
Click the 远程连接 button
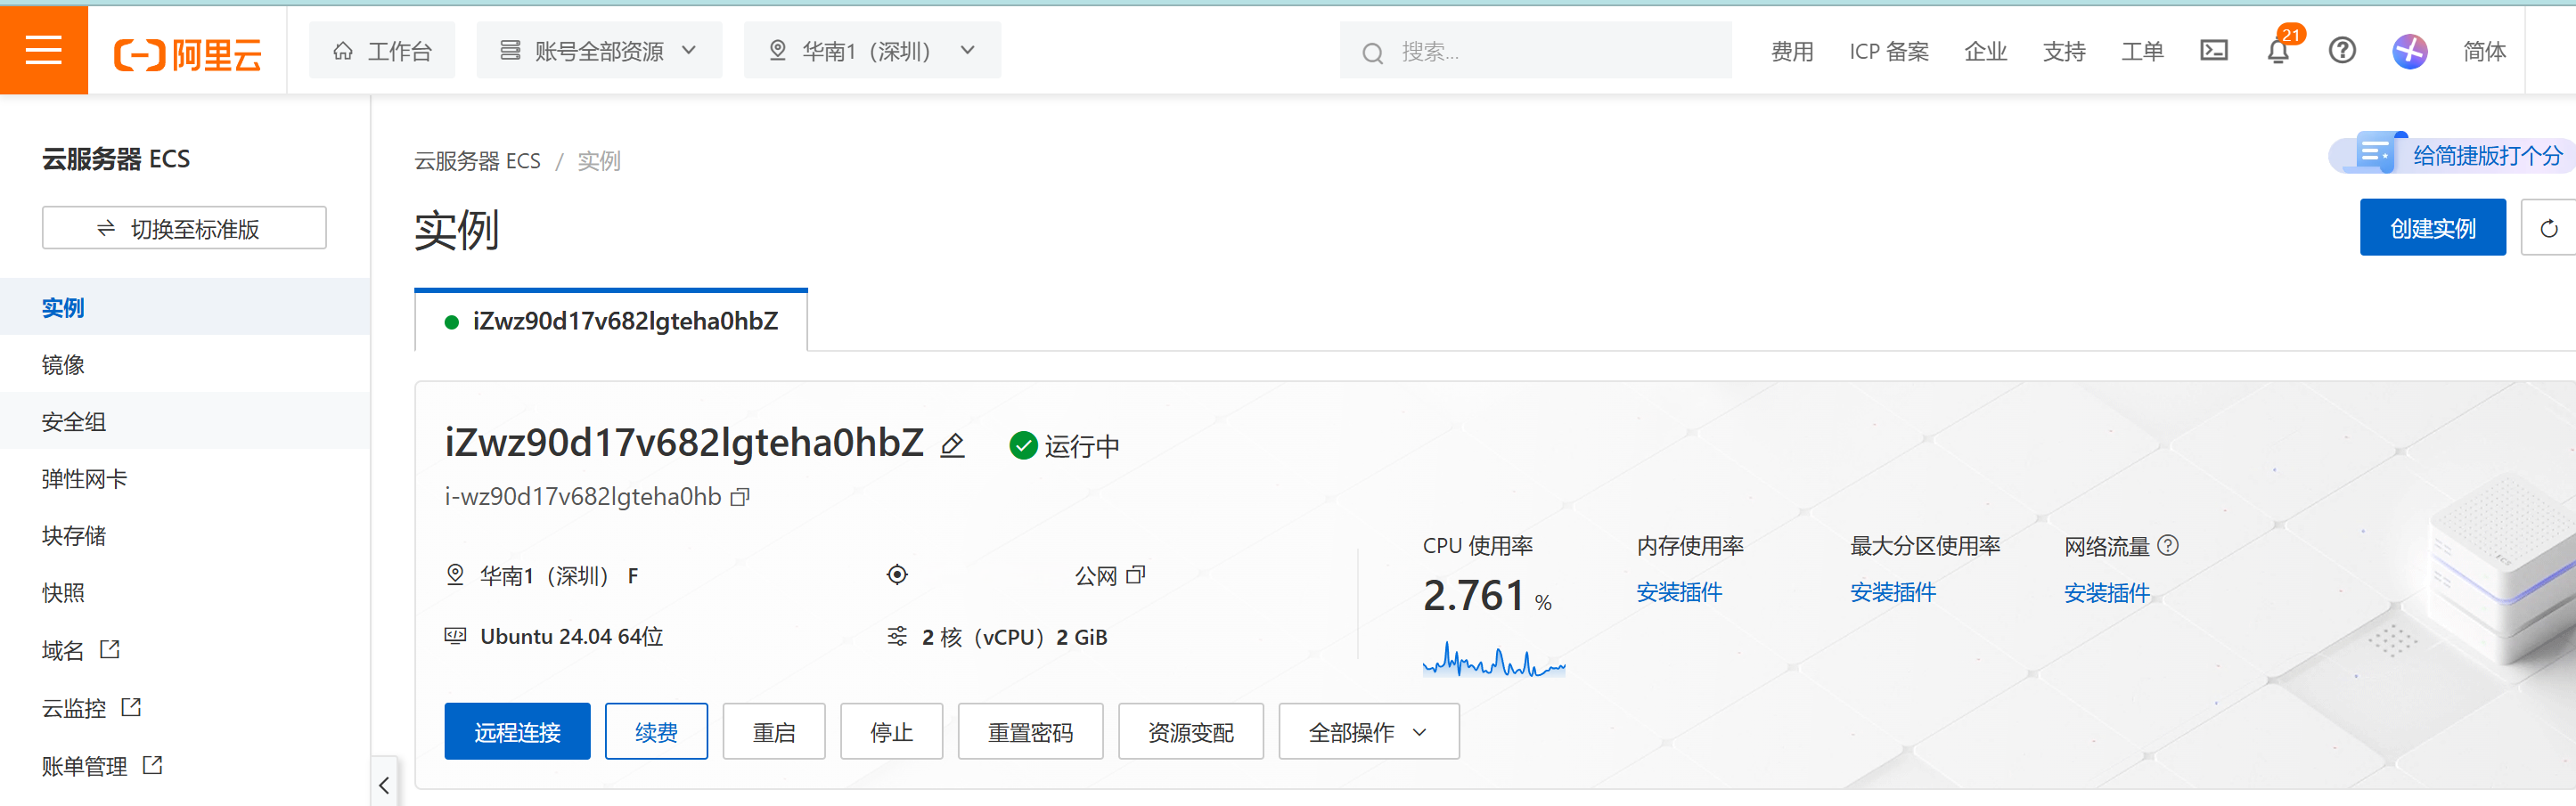(x=517, y=732)
